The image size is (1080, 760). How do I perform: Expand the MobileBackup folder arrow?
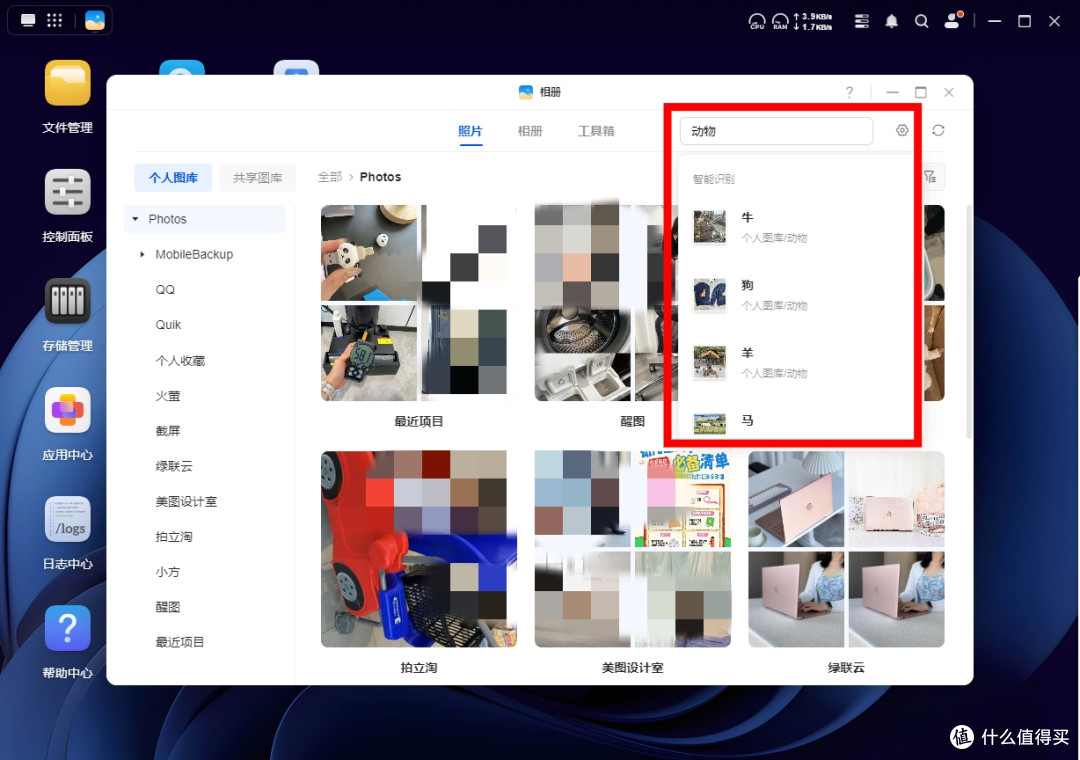(x=142, y=254)
